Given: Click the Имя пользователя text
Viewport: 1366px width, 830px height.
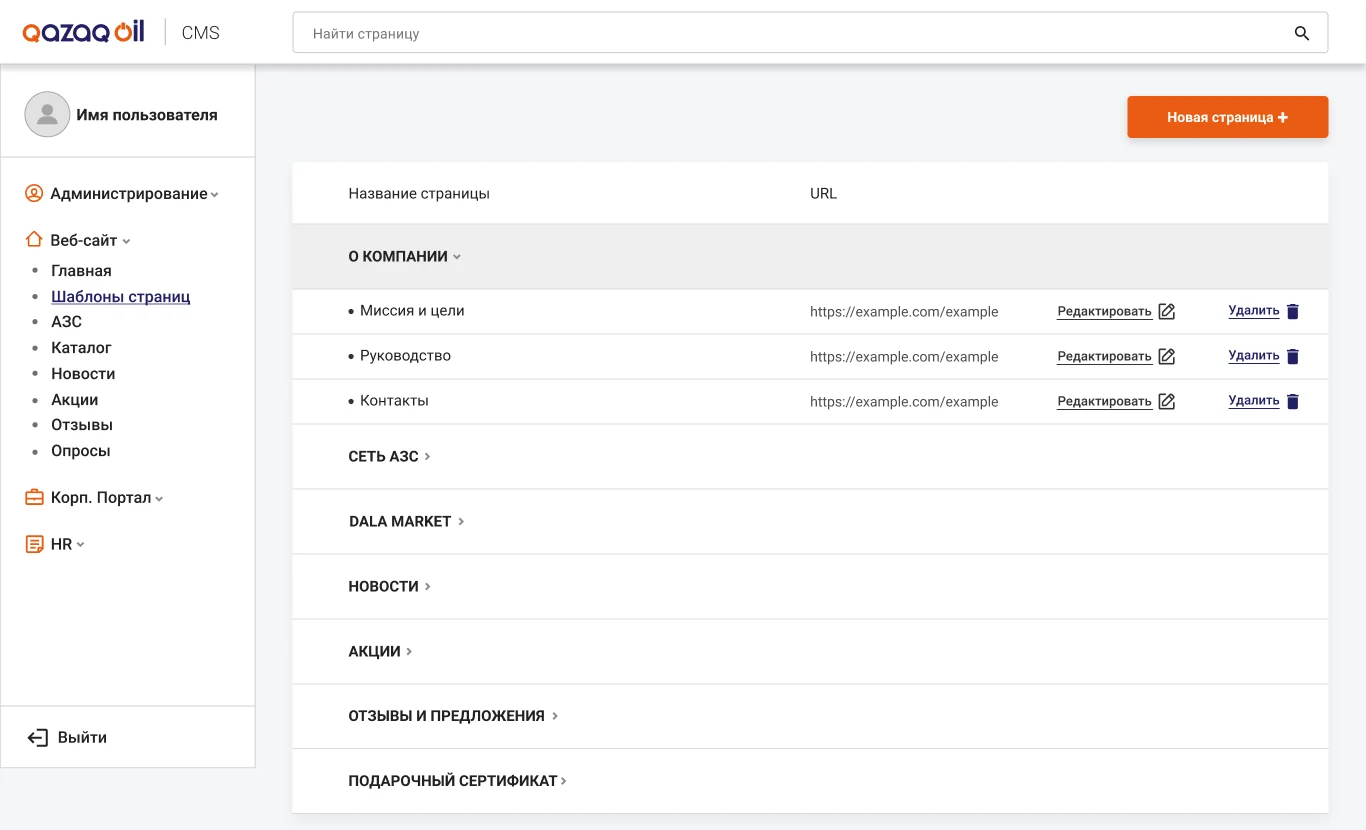Looking at the screenshot, I should [147, 115].
